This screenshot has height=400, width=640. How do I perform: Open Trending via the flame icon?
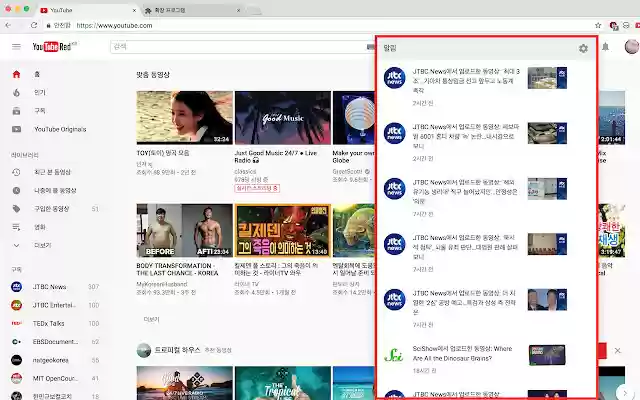(16, 92)
